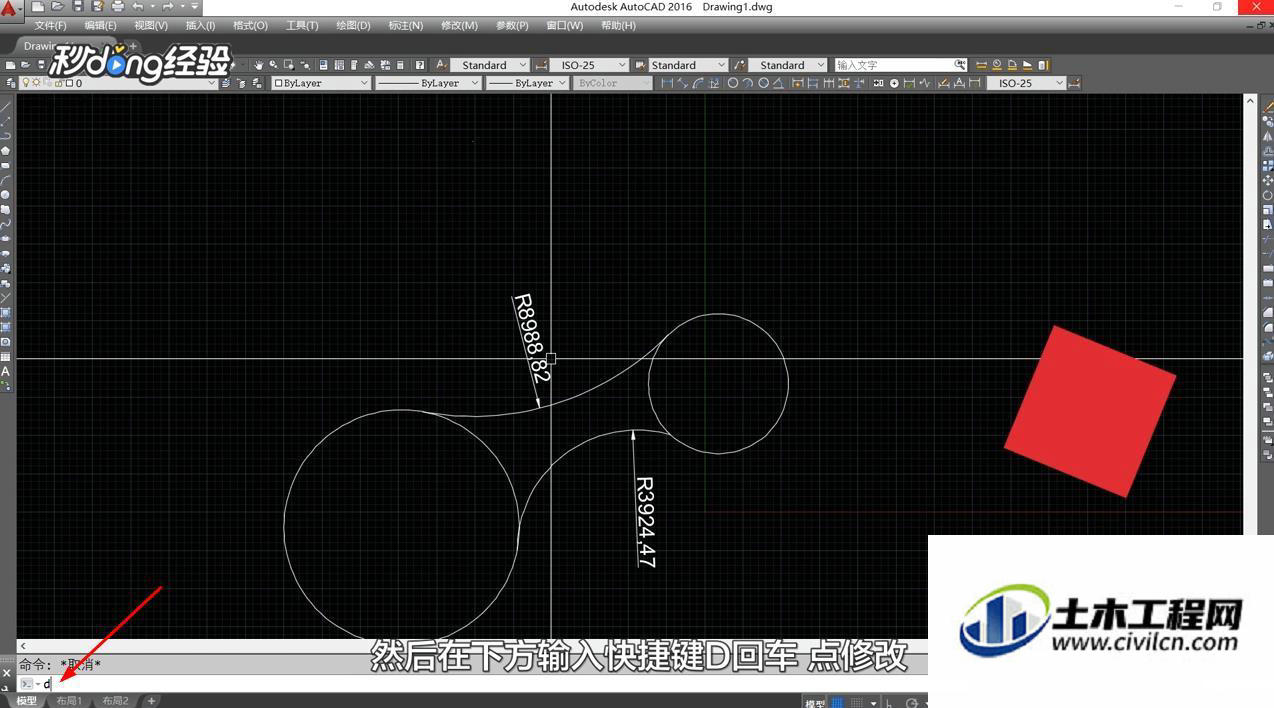The height and width of the screenshot is (708, 1274).
Task: Click the tab-bar plus button for new drawing
Action: pos(133,46)
